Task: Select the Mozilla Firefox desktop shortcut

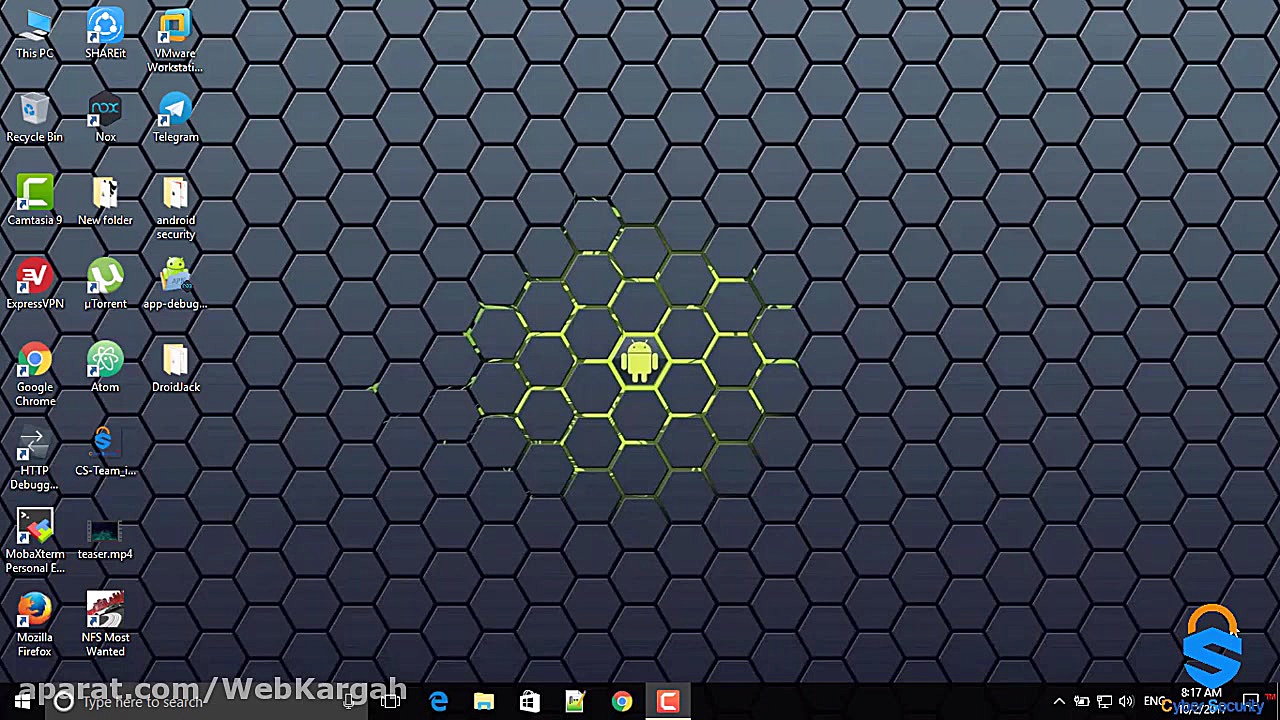Action: click(35, 625)
